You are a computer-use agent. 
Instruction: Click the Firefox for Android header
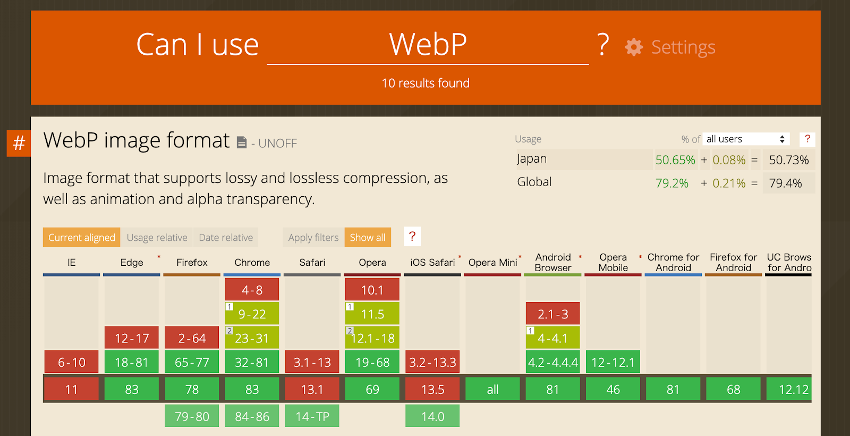coord(733,263)
